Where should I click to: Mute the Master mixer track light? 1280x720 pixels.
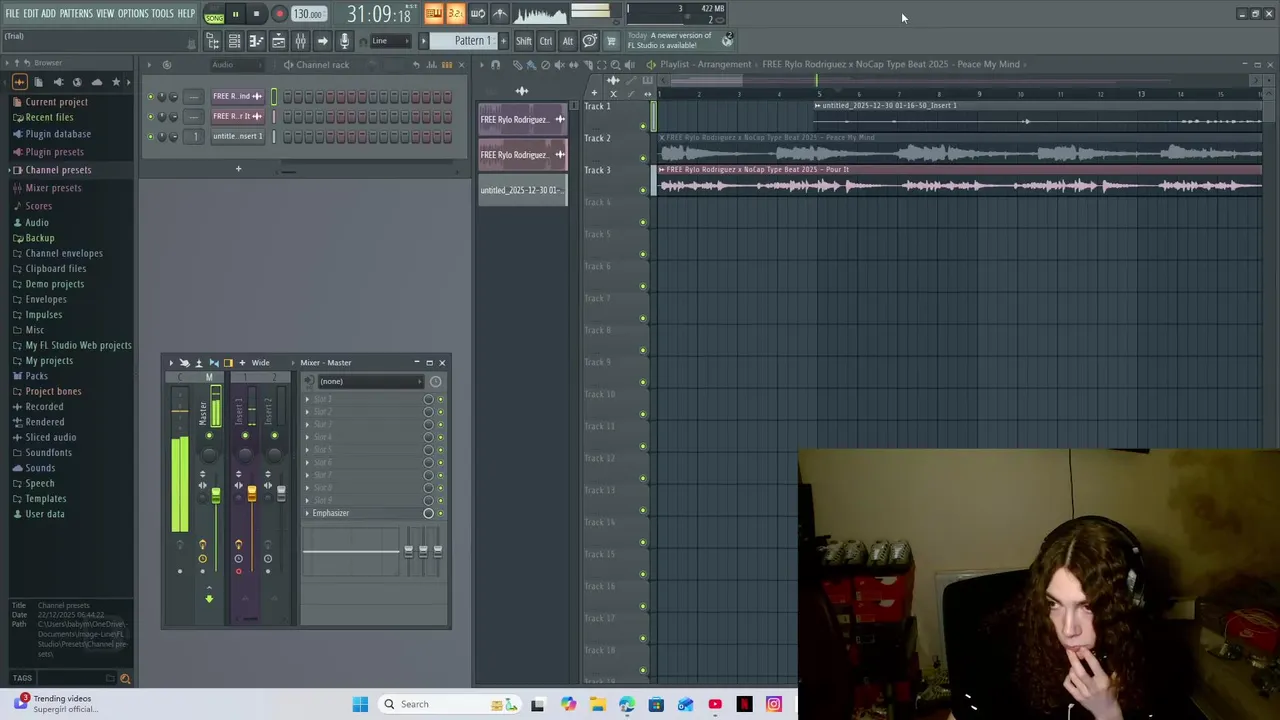coord(209,436)
